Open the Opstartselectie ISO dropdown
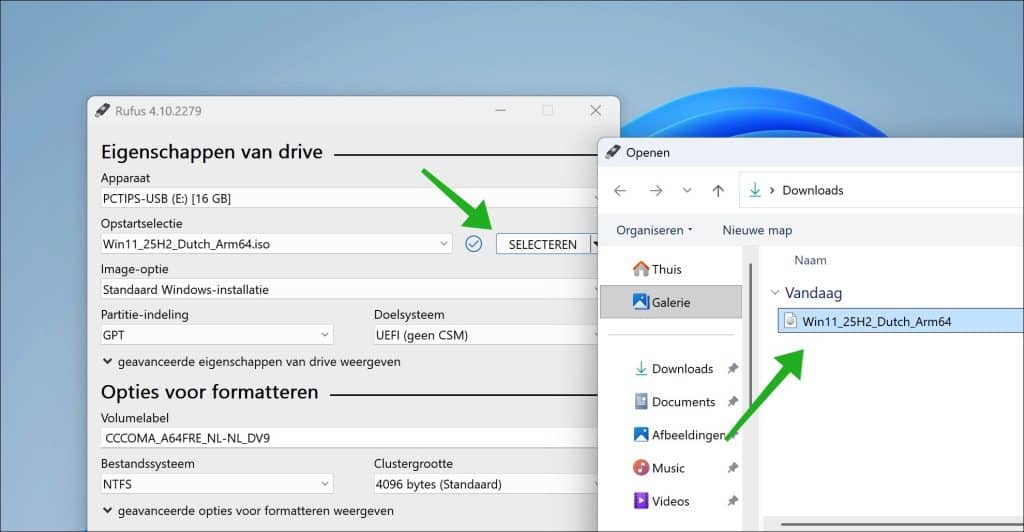This screenshot has height=532, width=1024. (x=444, y=244)
